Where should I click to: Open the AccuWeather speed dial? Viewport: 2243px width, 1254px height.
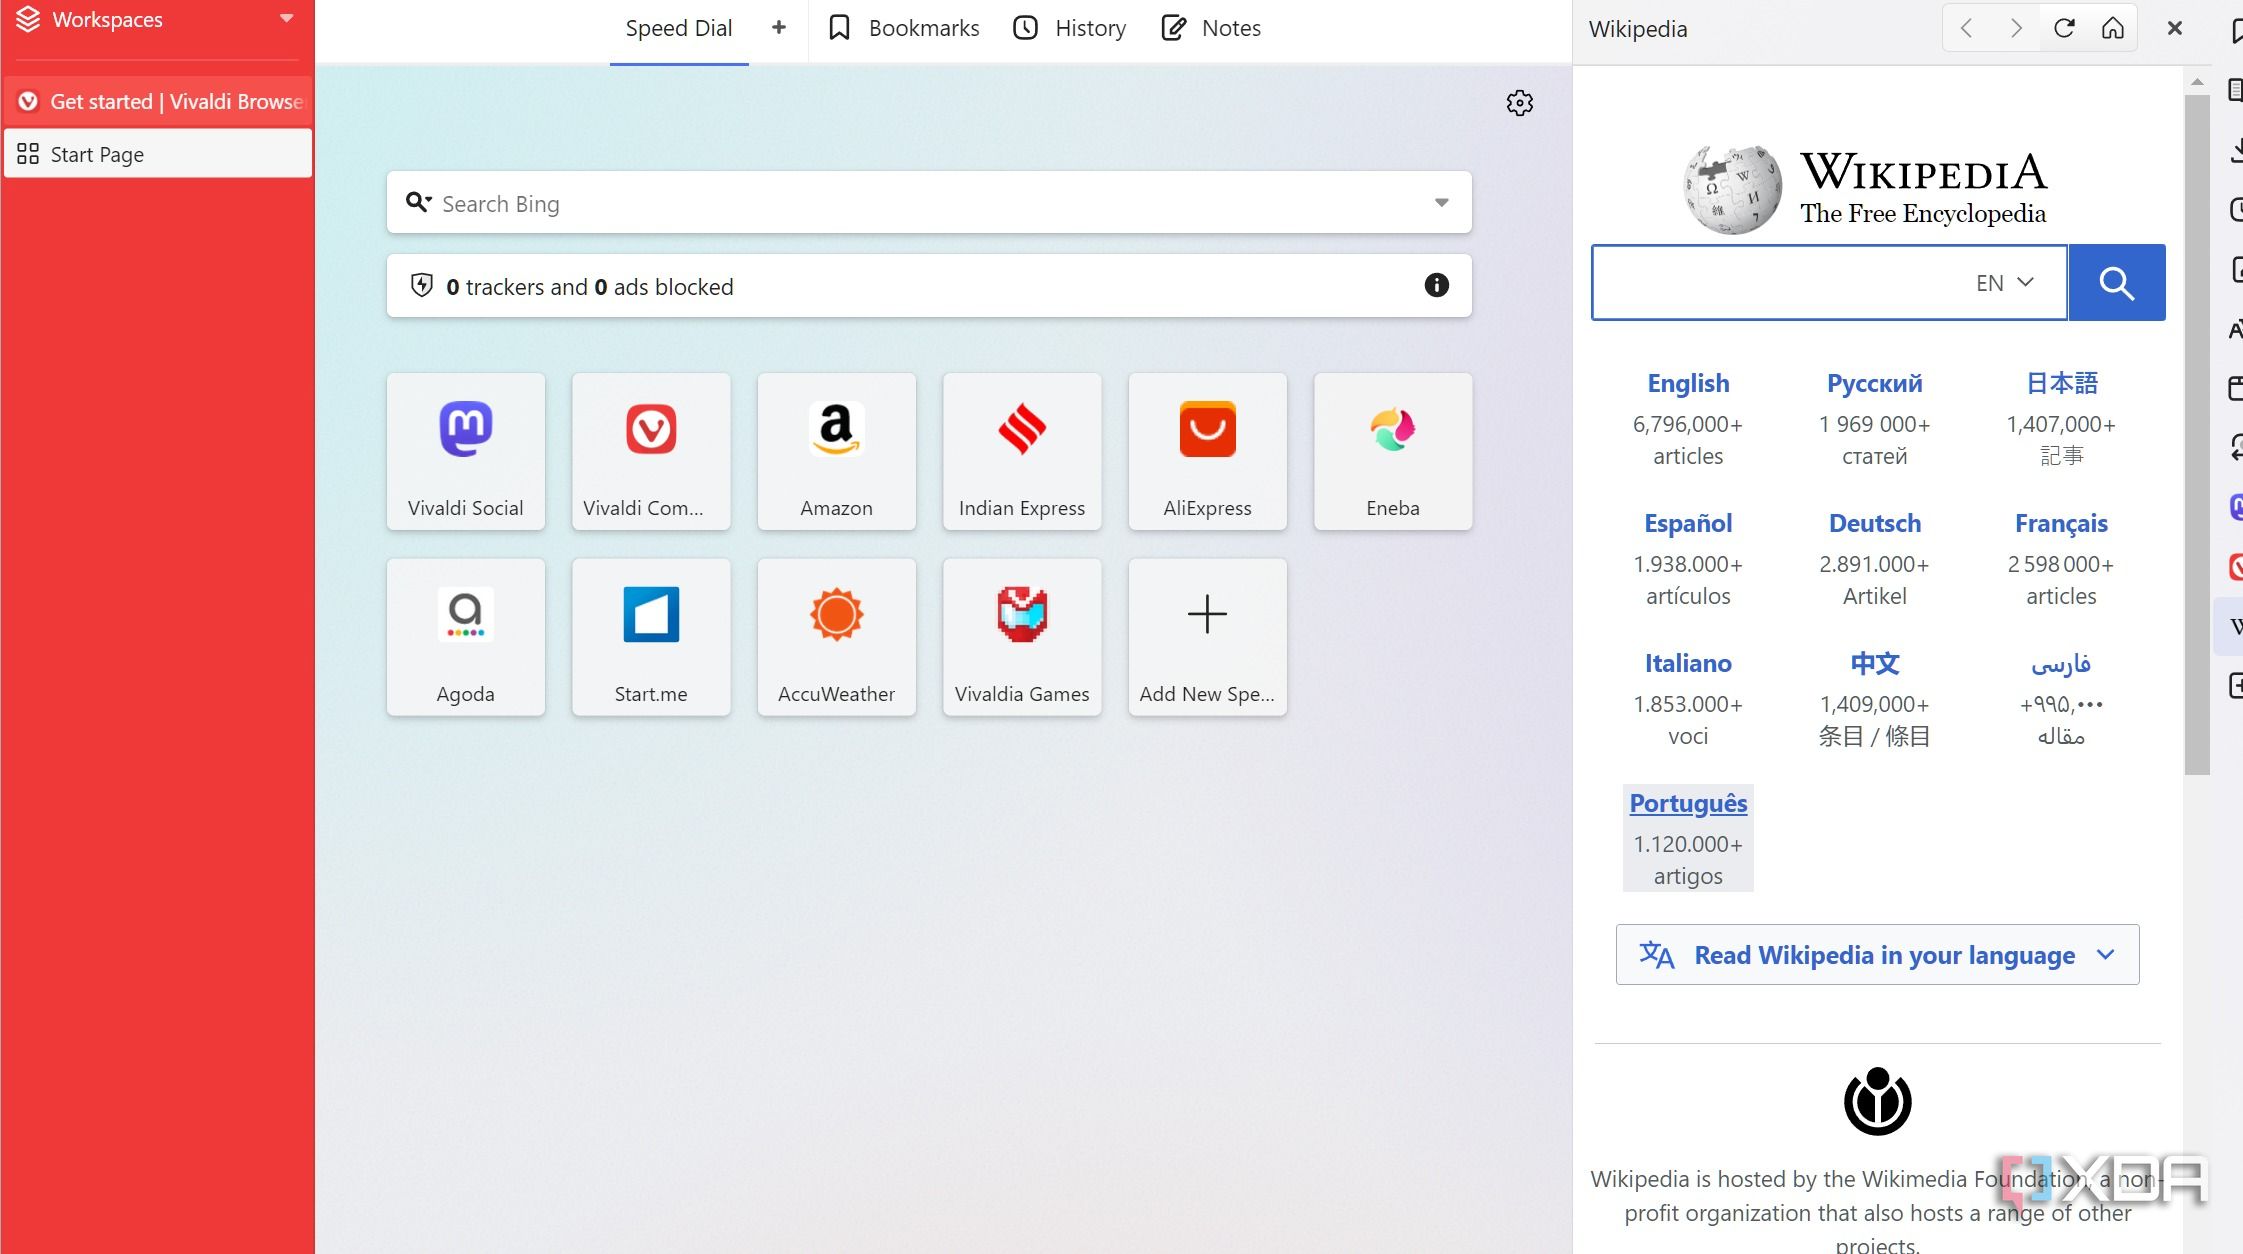point(836,637)
